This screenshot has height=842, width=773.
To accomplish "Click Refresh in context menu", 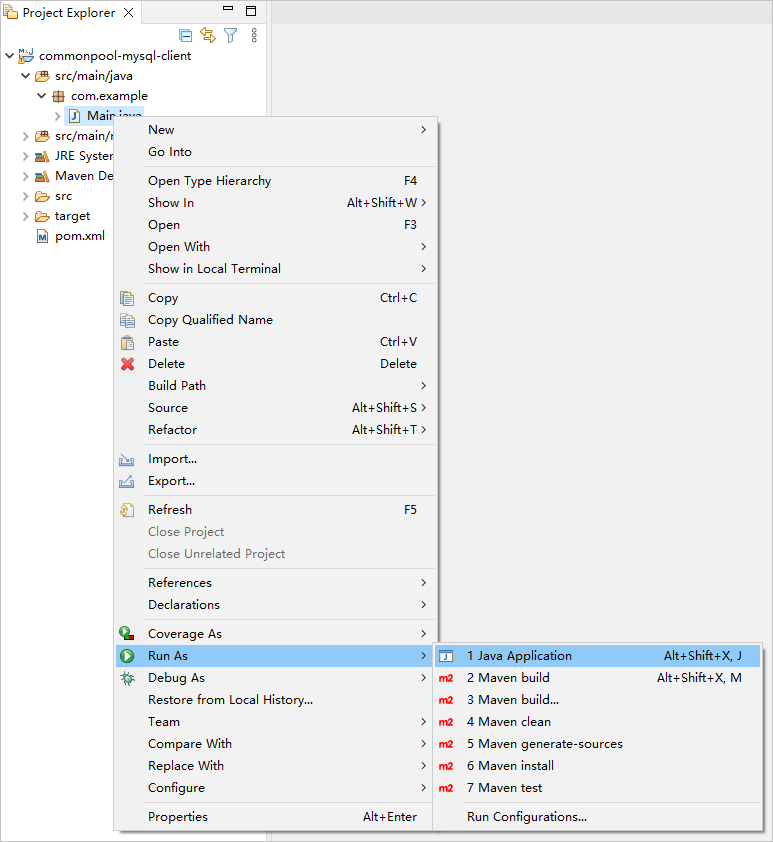I will (169, 510).
